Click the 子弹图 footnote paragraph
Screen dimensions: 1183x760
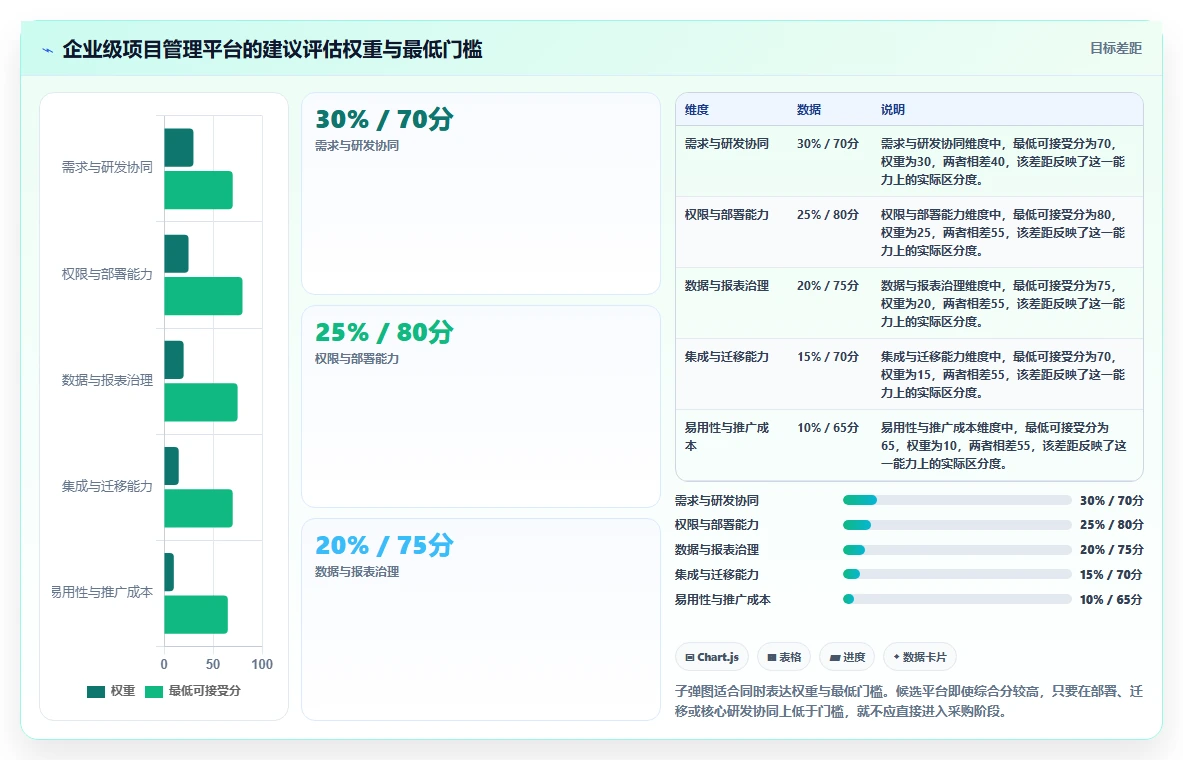(x=908, y=701)
